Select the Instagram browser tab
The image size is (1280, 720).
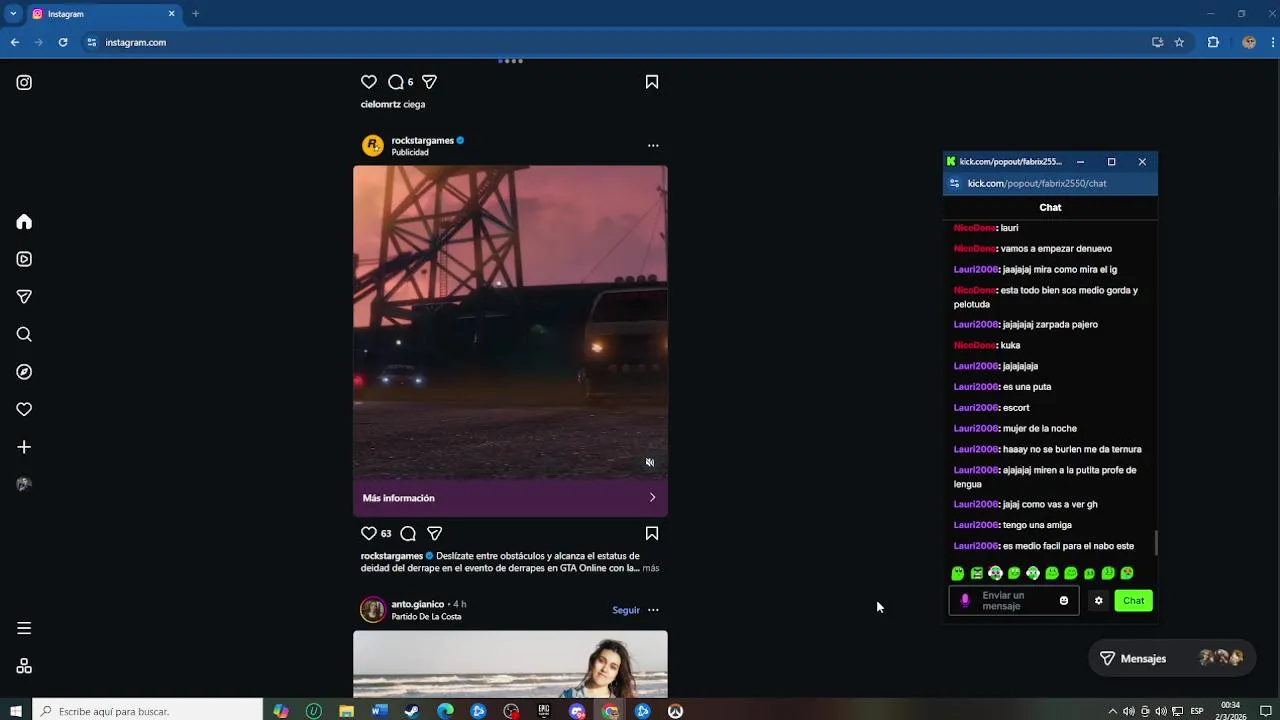tap(103, 14)
